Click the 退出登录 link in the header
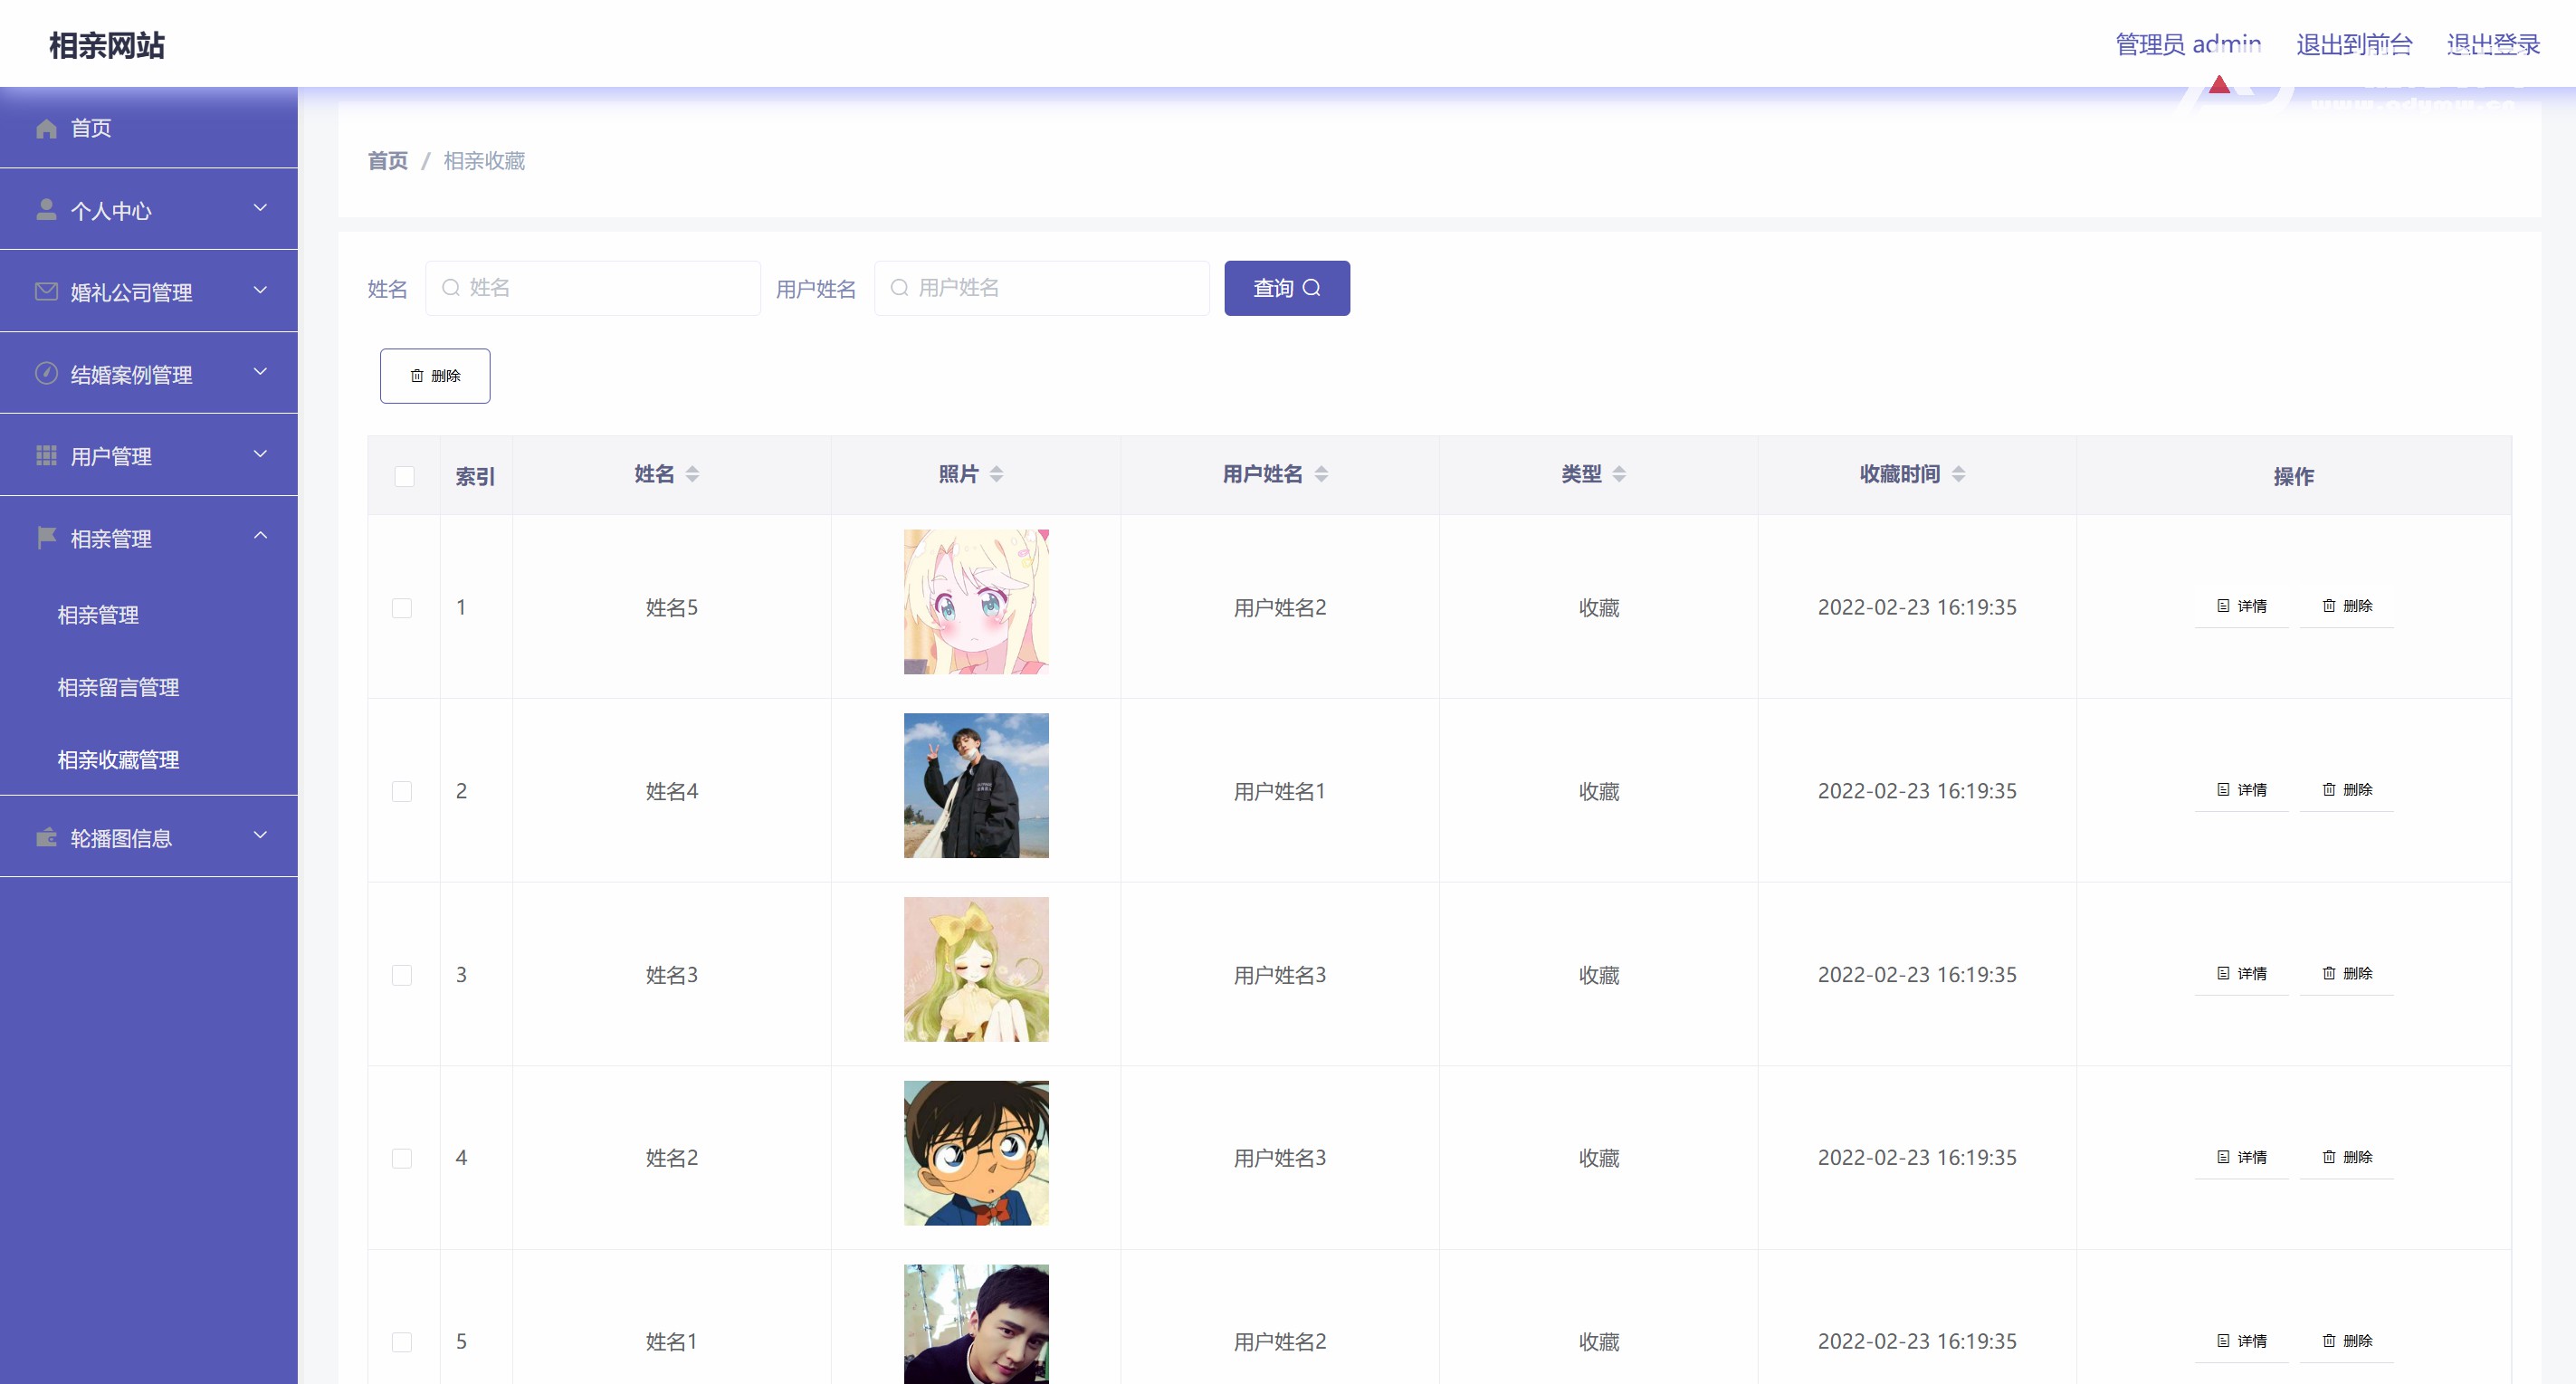Viewport: 2576px width, 1384px height. [2492, 44]
